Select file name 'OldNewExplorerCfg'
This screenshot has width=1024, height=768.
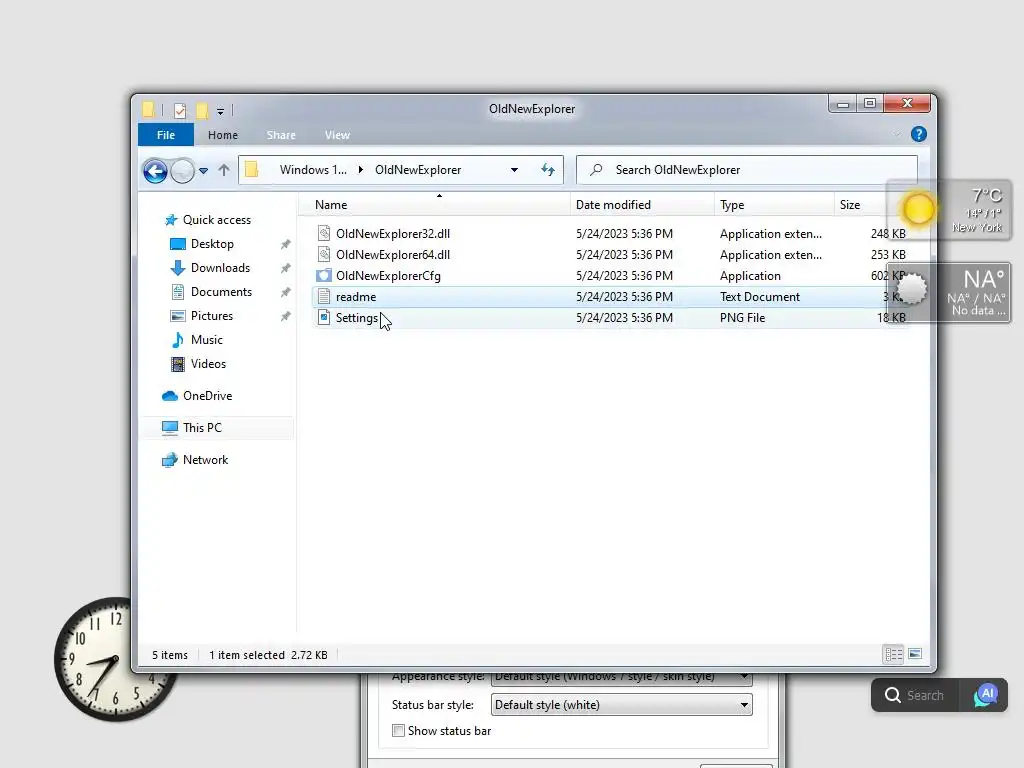[388, 276]
